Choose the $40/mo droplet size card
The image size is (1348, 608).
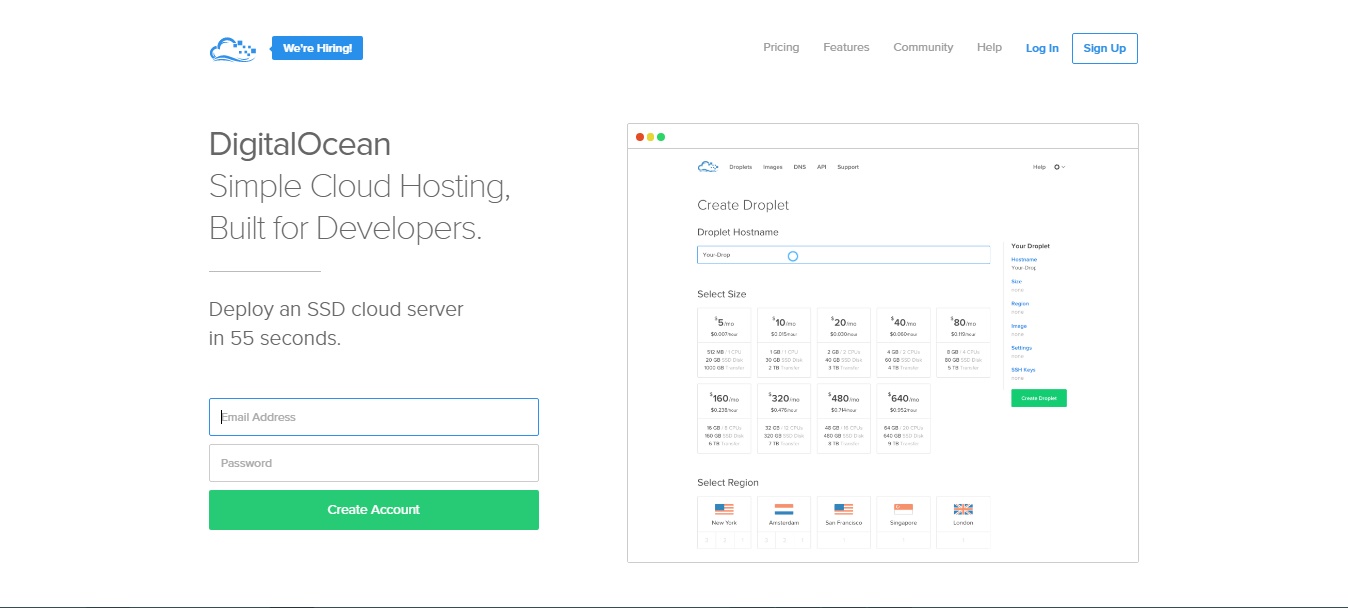[904, 343]
